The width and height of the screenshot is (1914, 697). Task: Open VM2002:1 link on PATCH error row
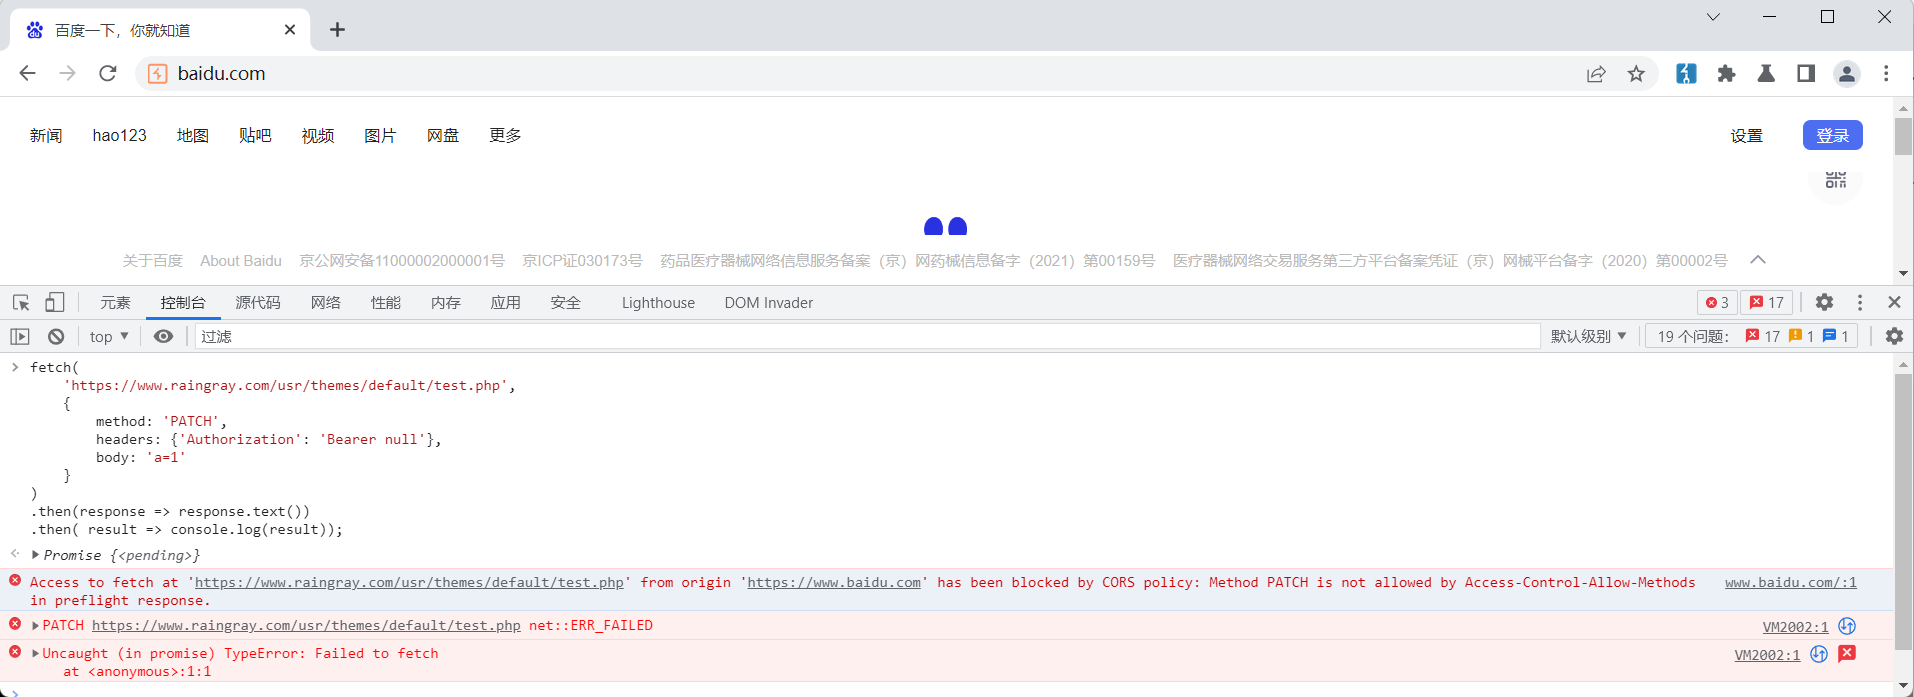pyautogui.click(x=1795, y=627)
